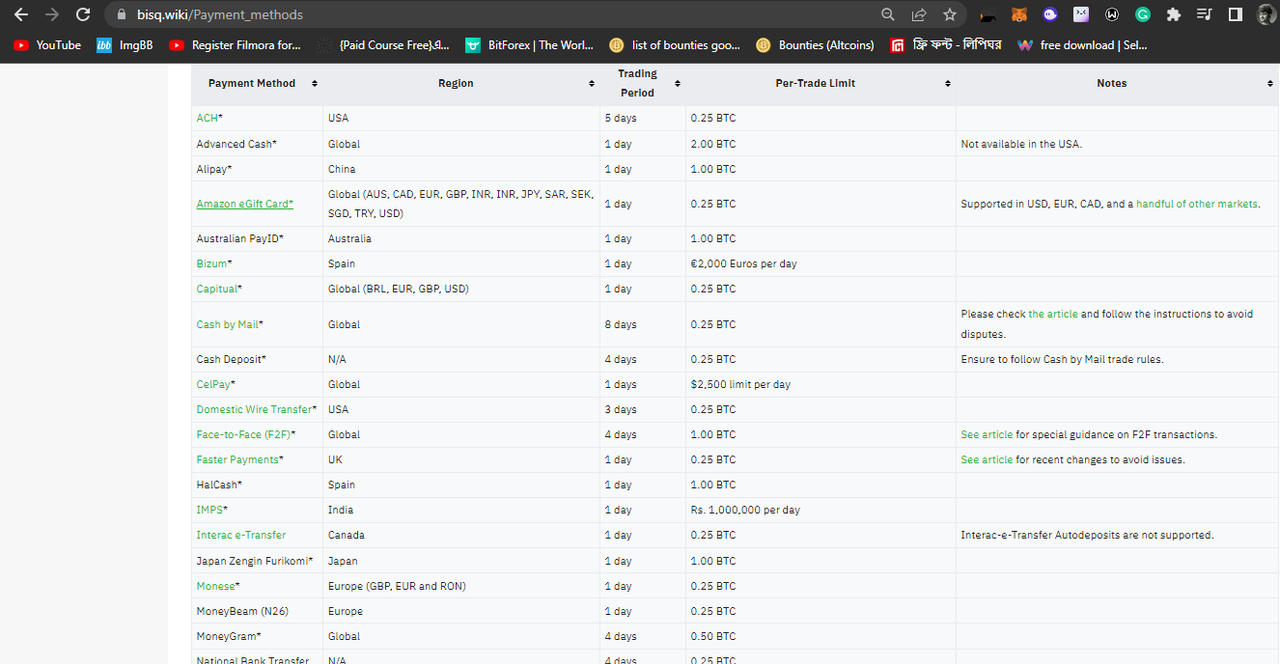The height and width of the screenshot is (664, 1280).
Task: Open Bounties (Altcoins) bookmark
Action: tap(815, 45)
